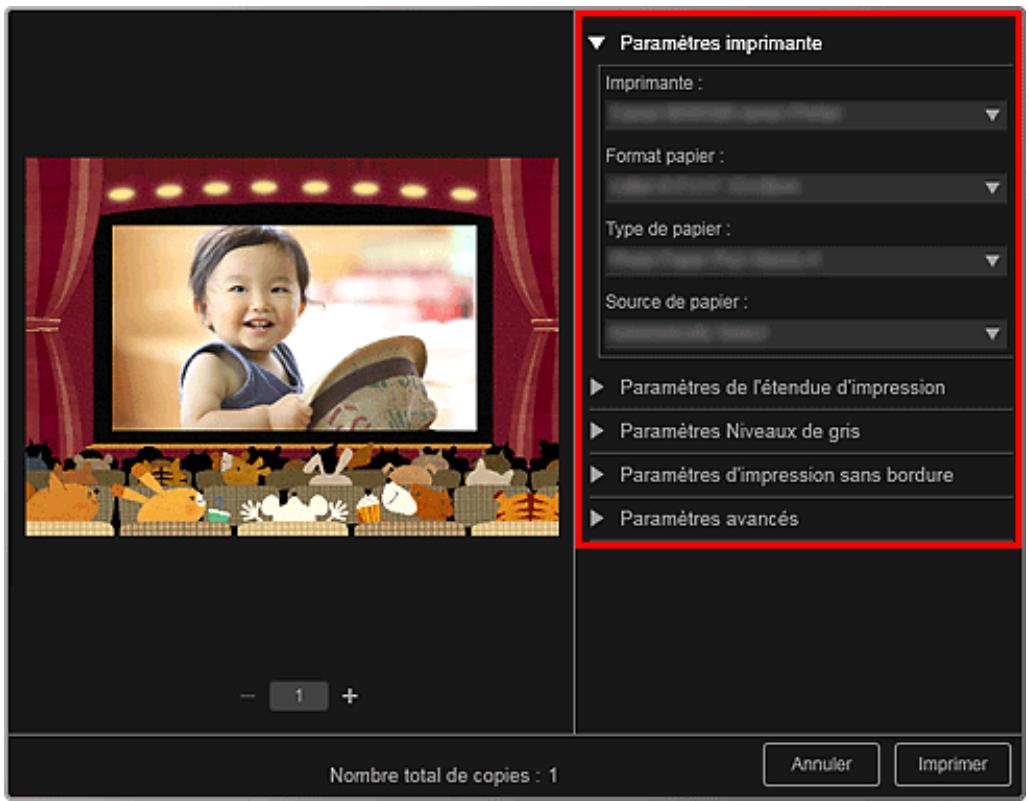Select the Paramètres Niveaux de gris label
1029x801 pixels.
click(x=739, y=432)
